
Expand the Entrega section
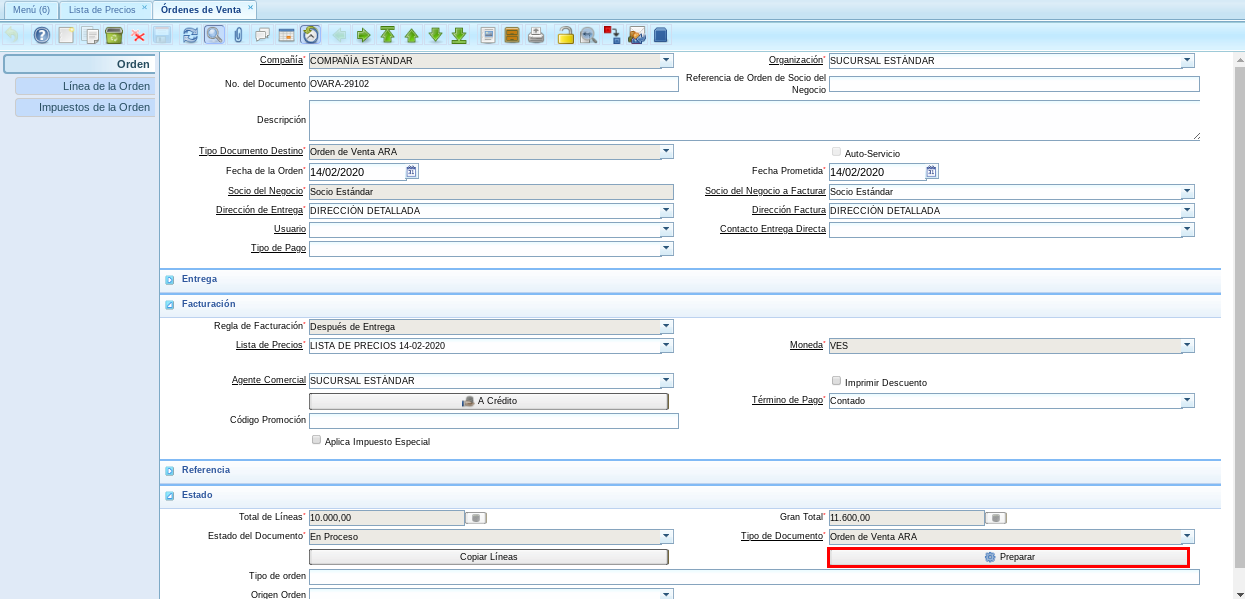[170, 280]
